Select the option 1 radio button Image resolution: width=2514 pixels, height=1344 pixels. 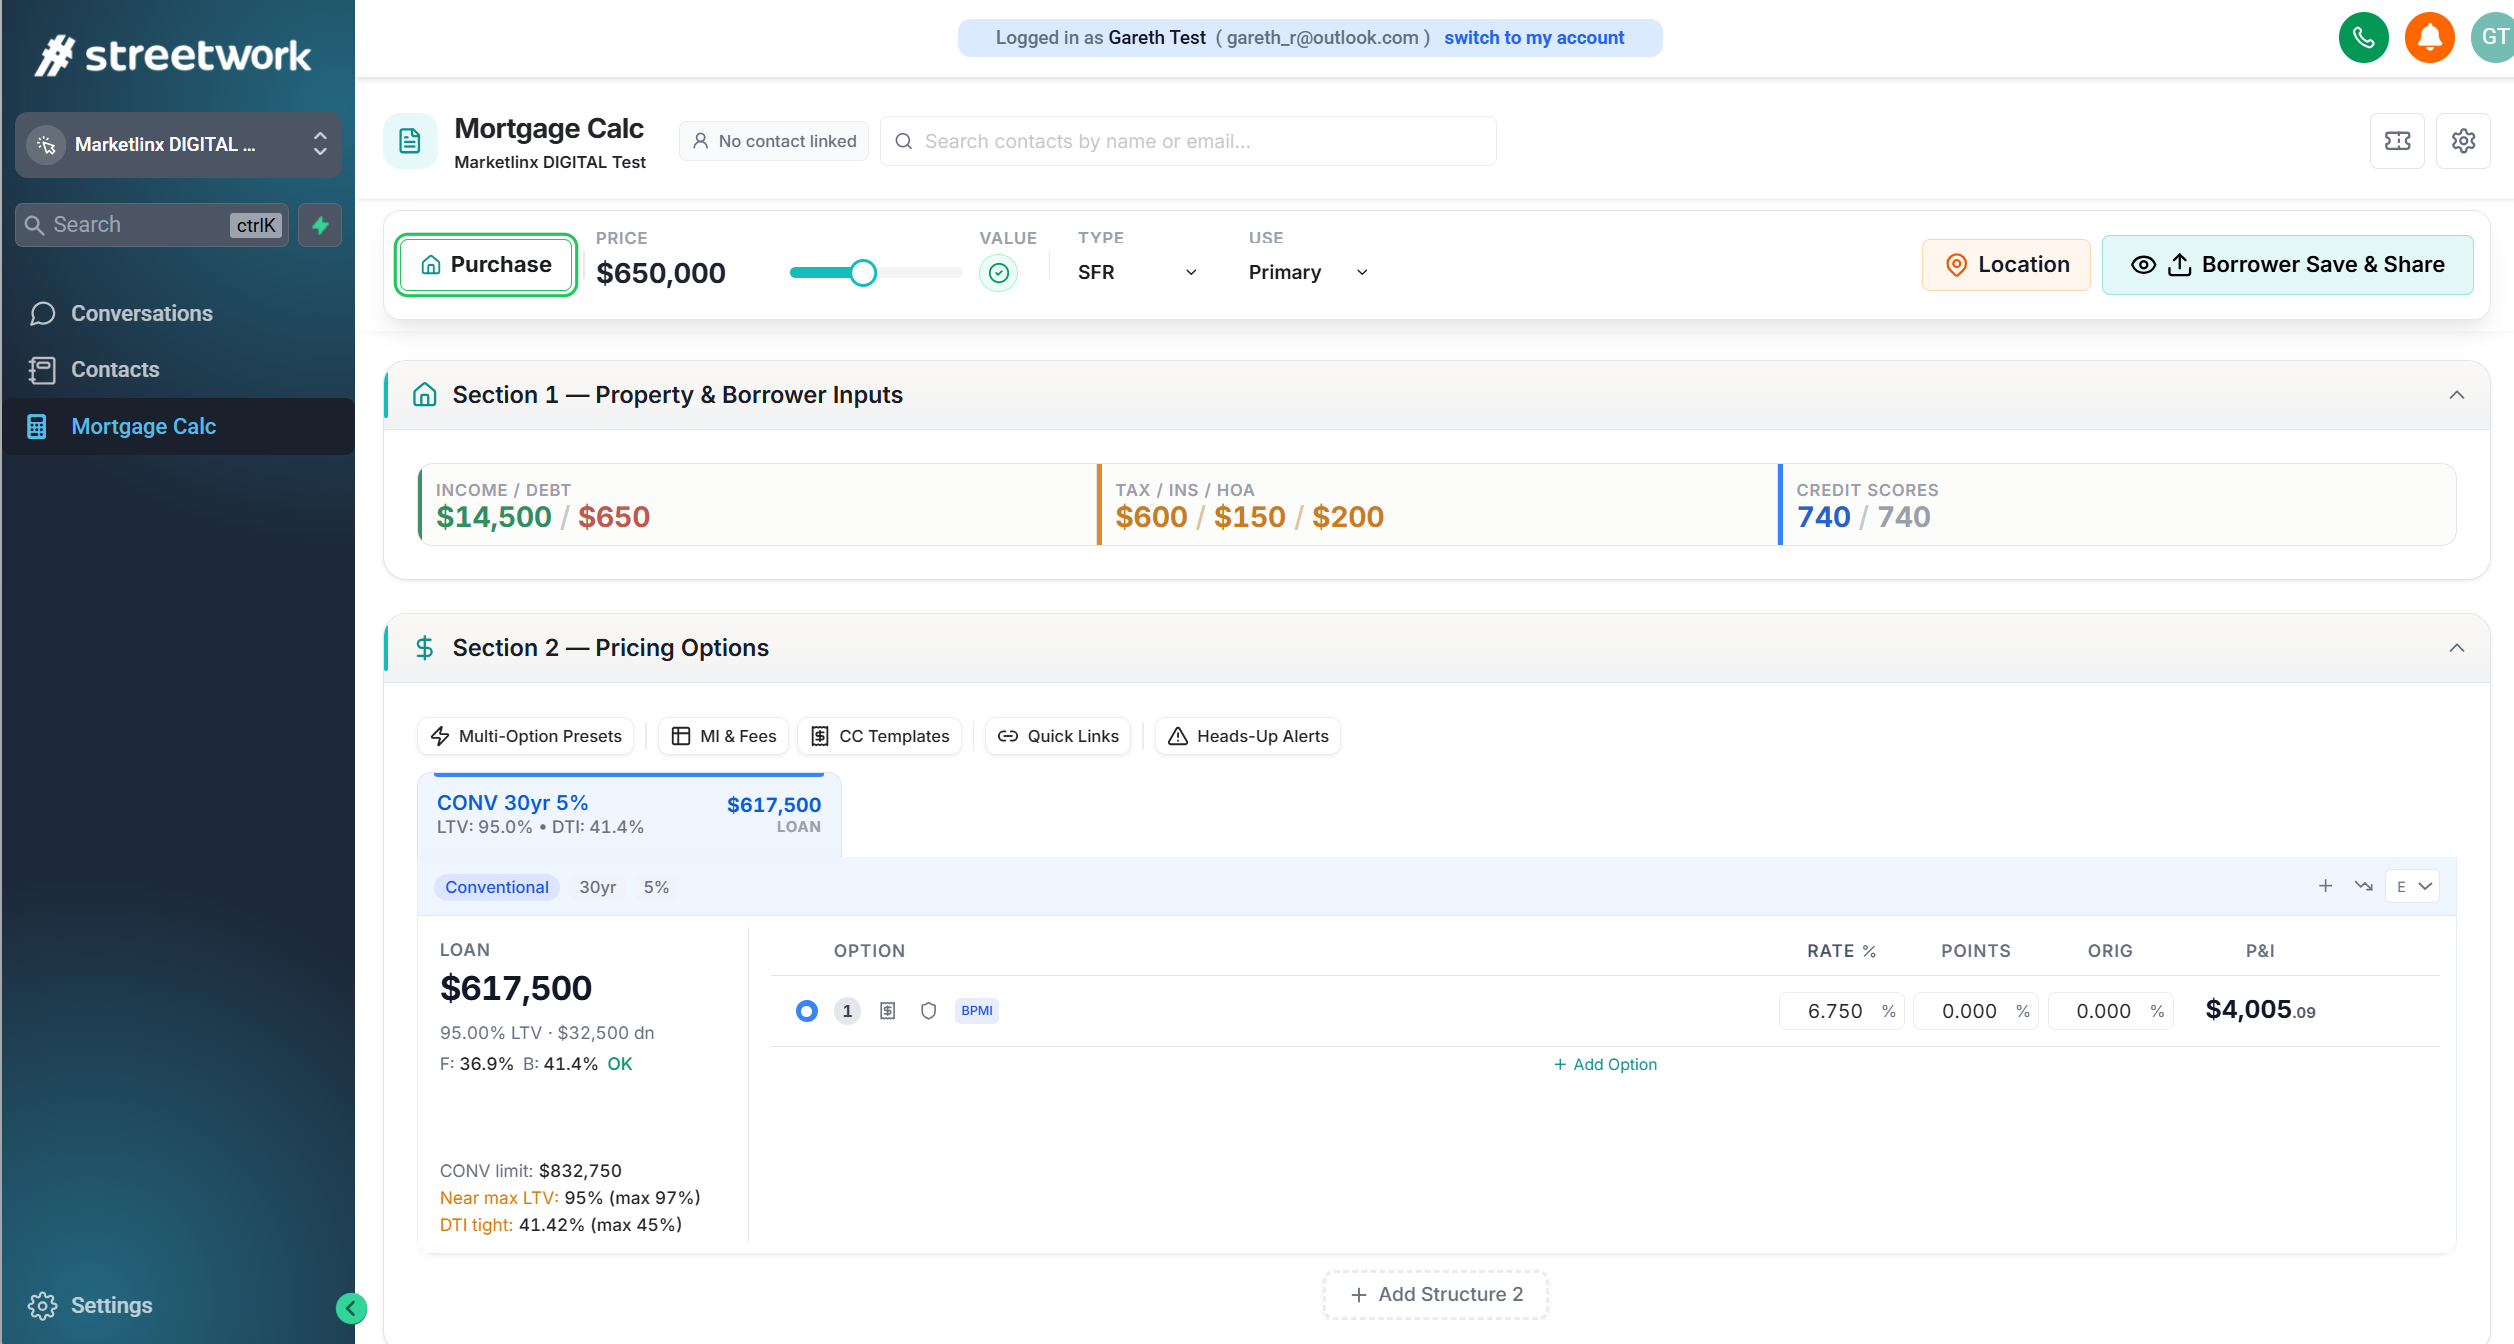coord(806,1011)
